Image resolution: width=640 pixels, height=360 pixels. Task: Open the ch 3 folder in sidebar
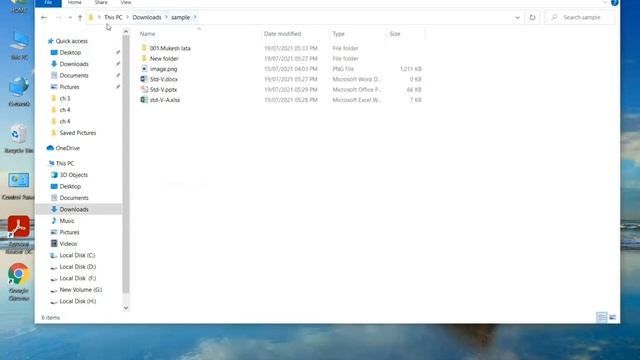pos(65,98)
